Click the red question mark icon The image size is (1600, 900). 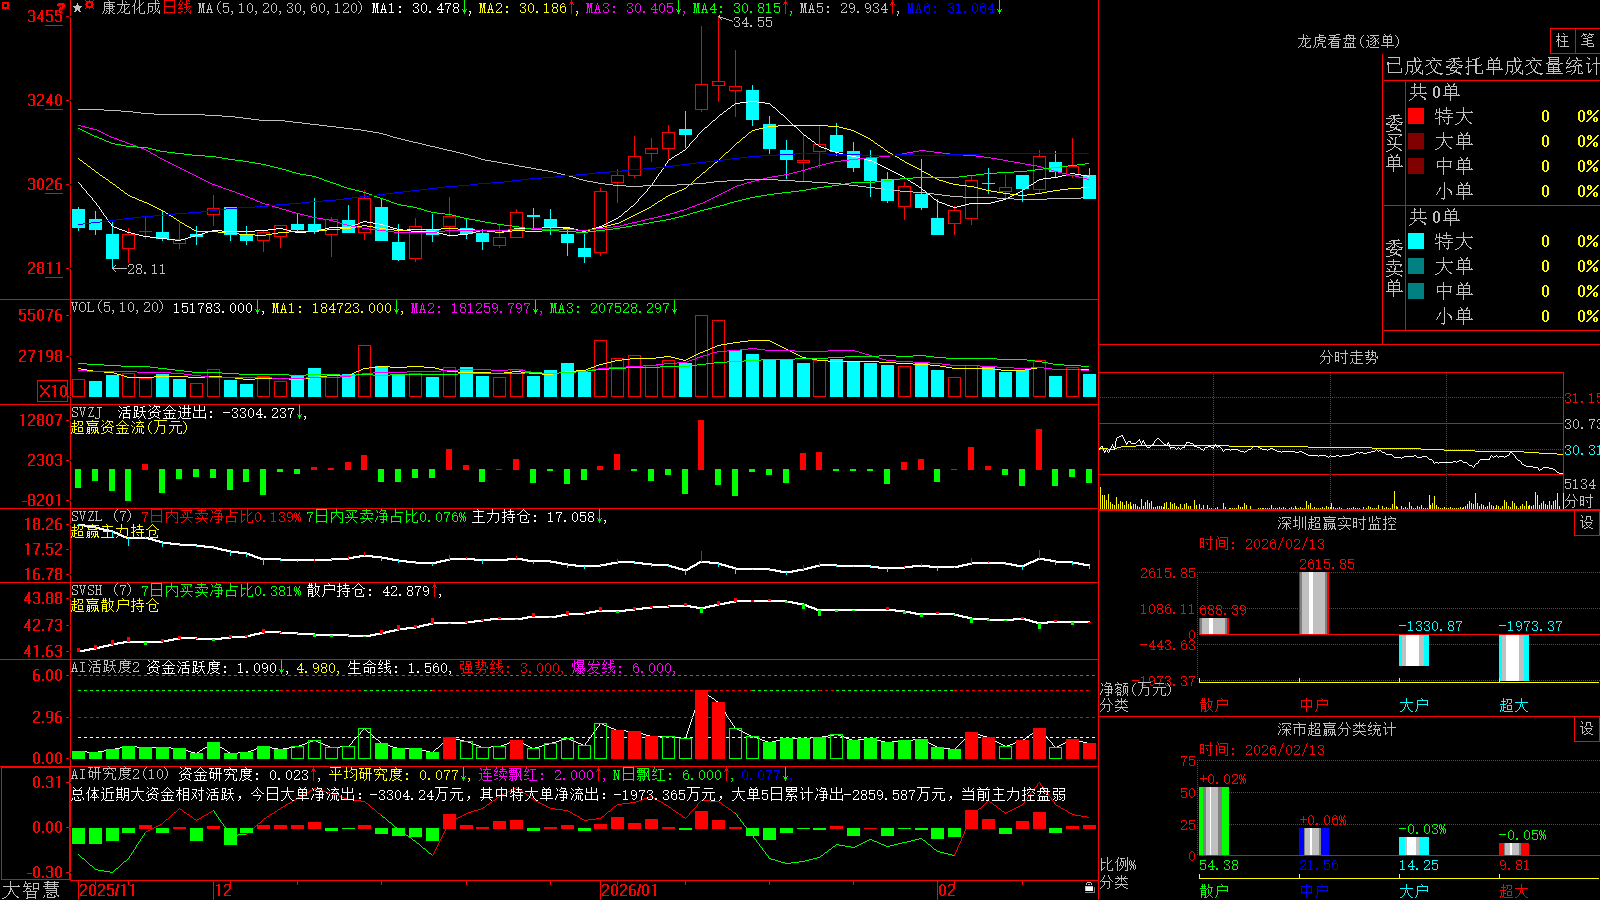pyautogui.click(x=63, y=9)
